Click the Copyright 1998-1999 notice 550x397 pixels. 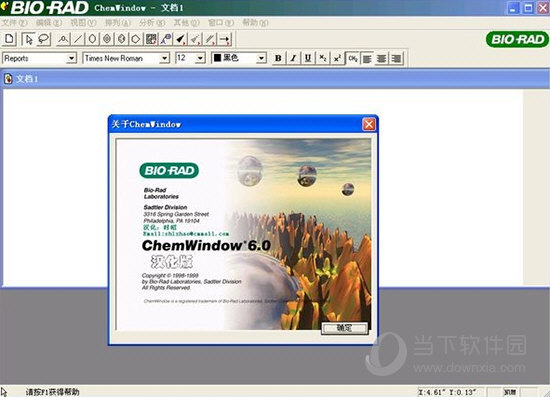tap(170, 276)
